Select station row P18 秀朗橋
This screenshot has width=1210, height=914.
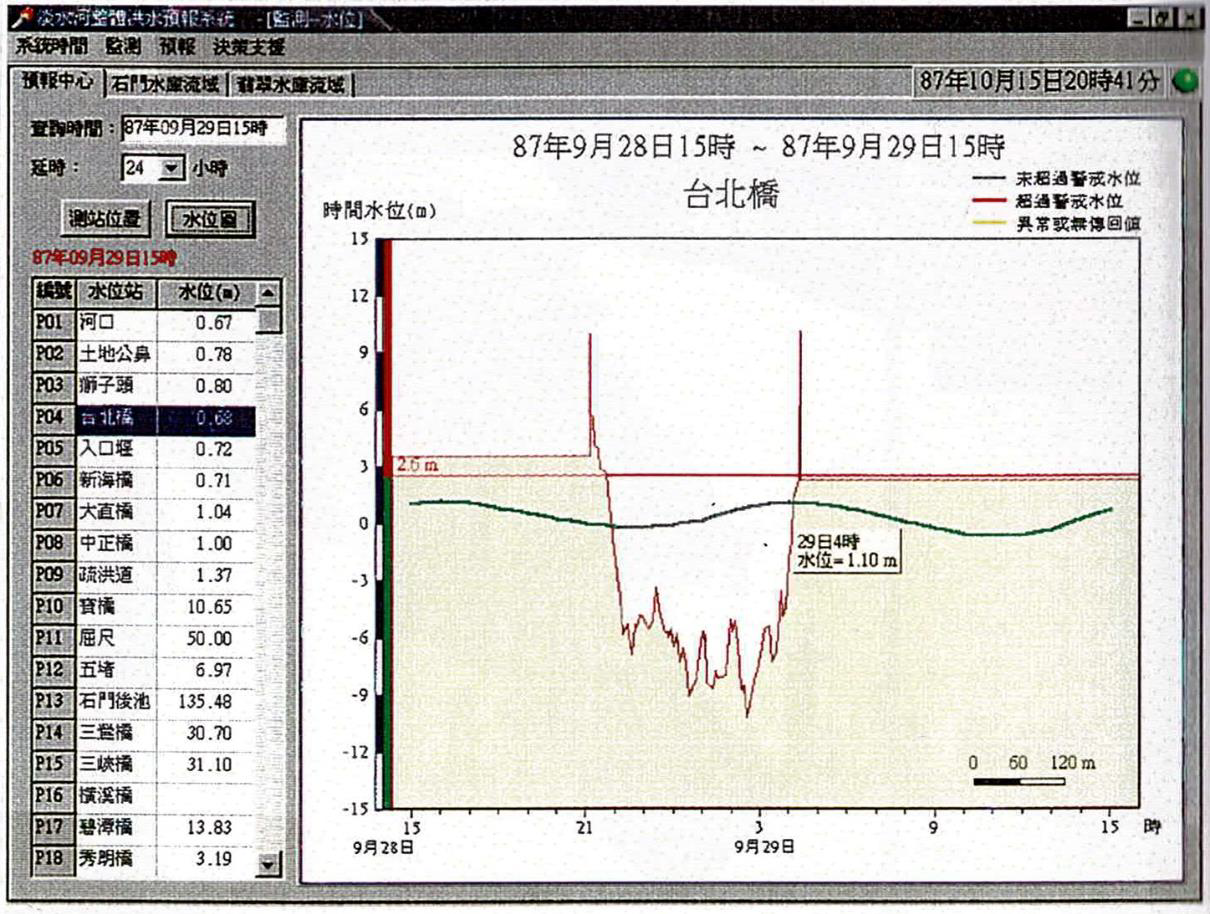(143, 860)
